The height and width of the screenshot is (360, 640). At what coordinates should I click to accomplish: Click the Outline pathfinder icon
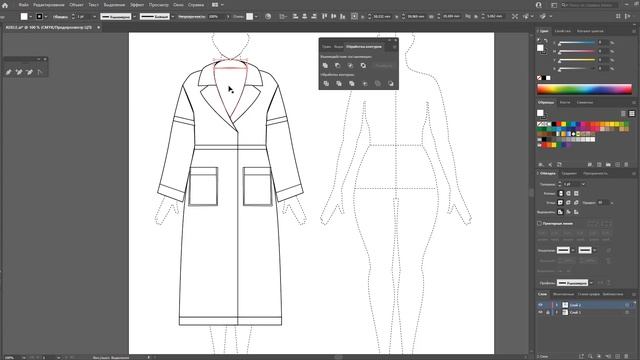(x=378, y=83)
